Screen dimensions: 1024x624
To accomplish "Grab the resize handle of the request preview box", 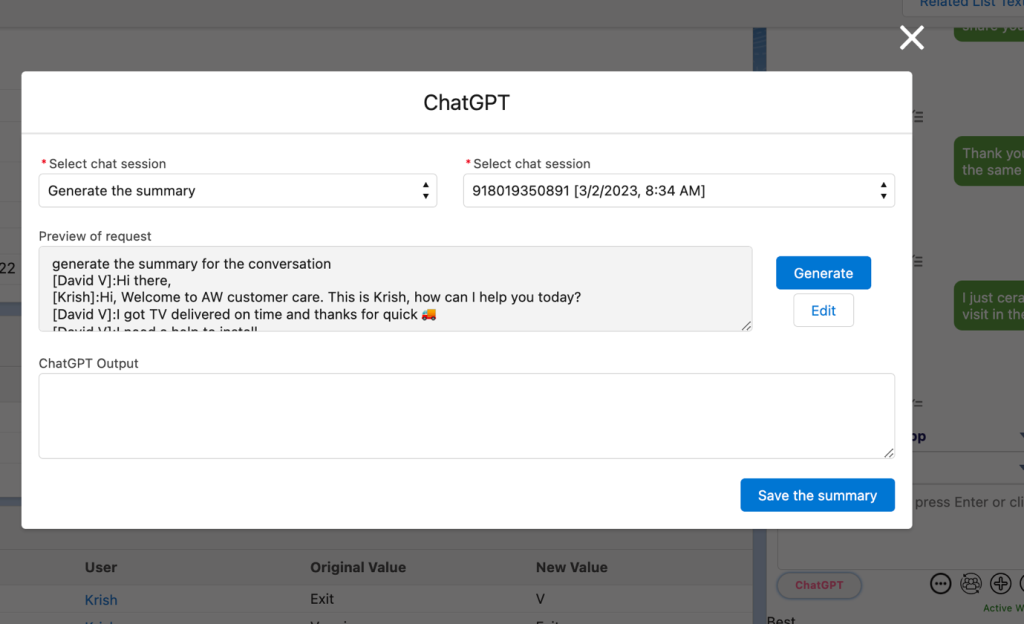I will tap(747, 325).
